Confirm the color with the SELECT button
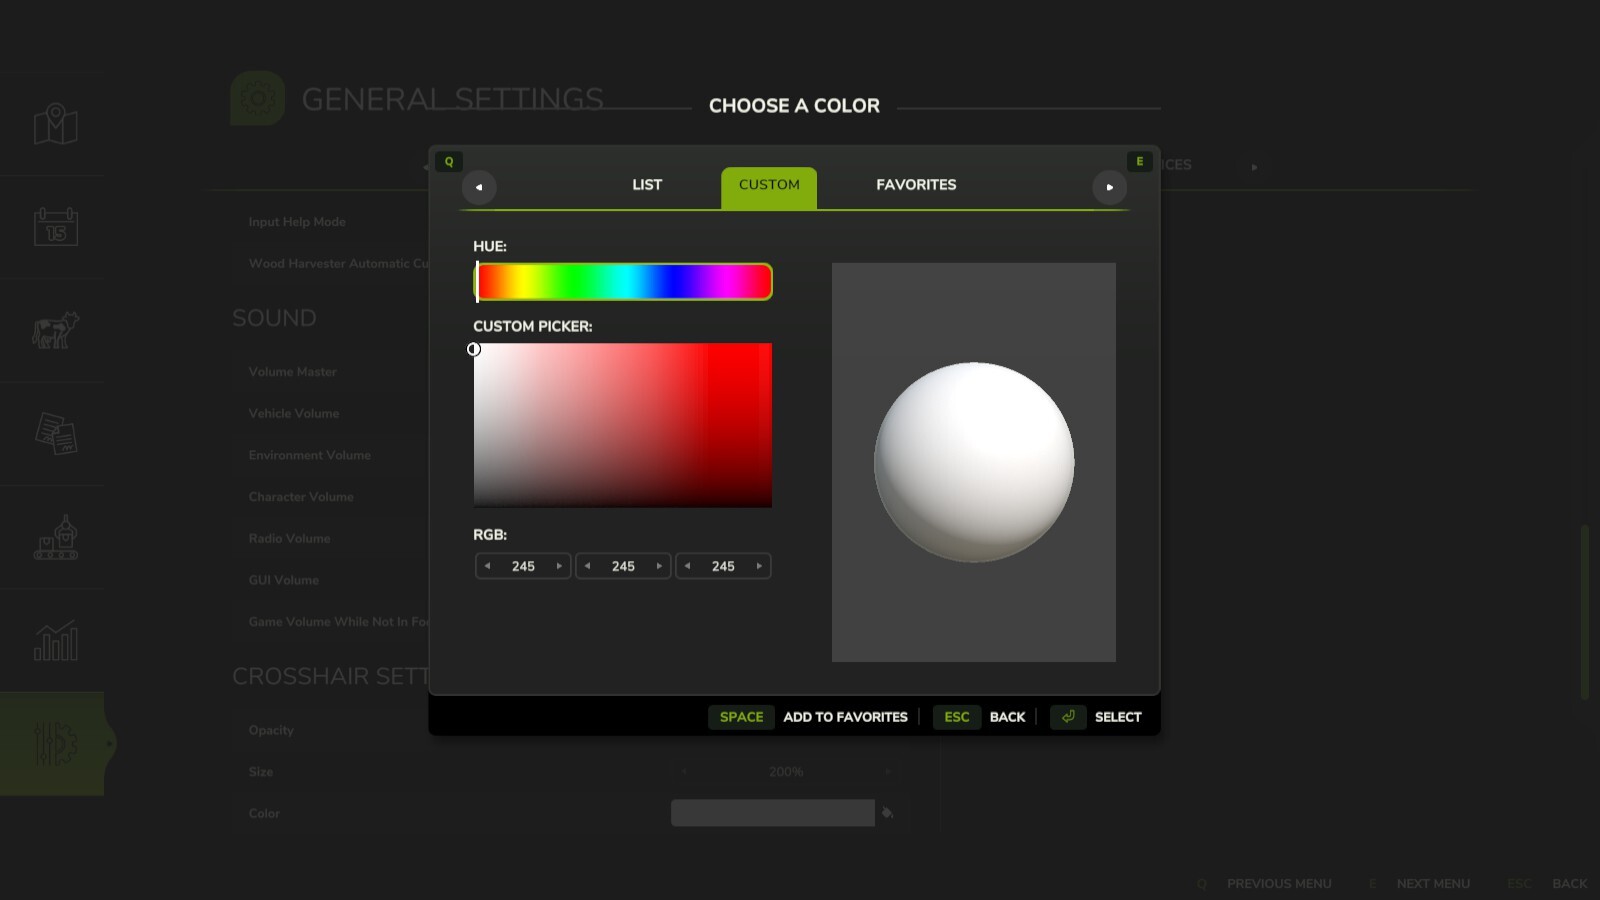The image size is (1600, 900). tap(1119, 717)
